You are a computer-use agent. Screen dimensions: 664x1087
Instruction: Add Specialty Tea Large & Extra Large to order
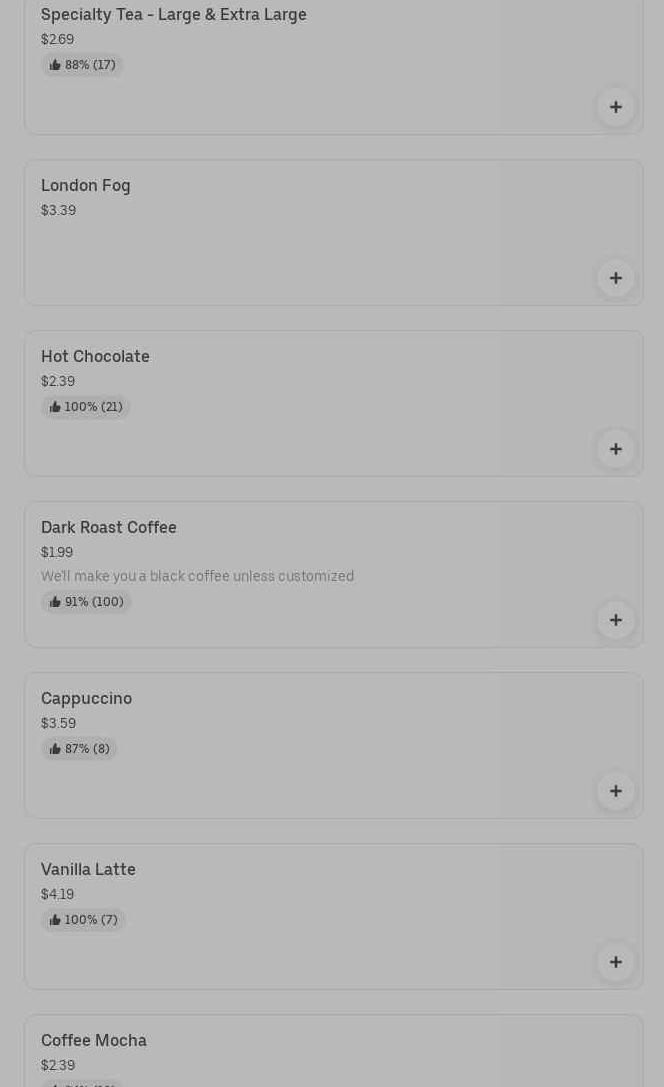pyautogui.click(x=615, y=107)
